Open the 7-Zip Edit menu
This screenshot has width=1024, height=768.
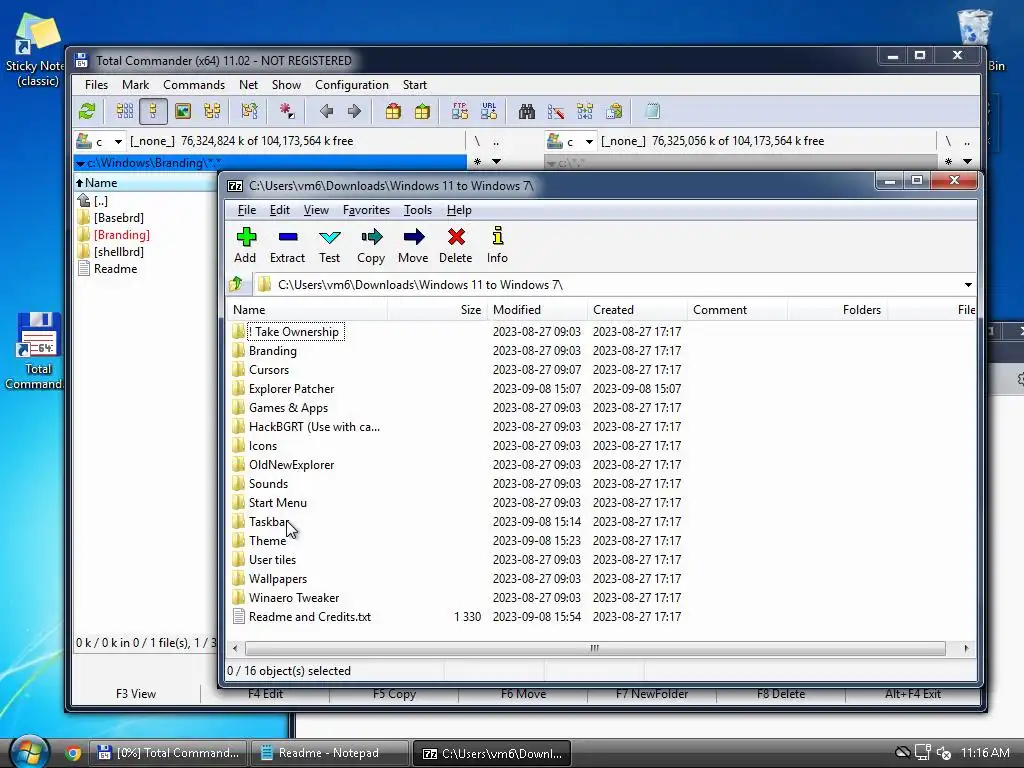pyautogui.click(x=280, y=210)
